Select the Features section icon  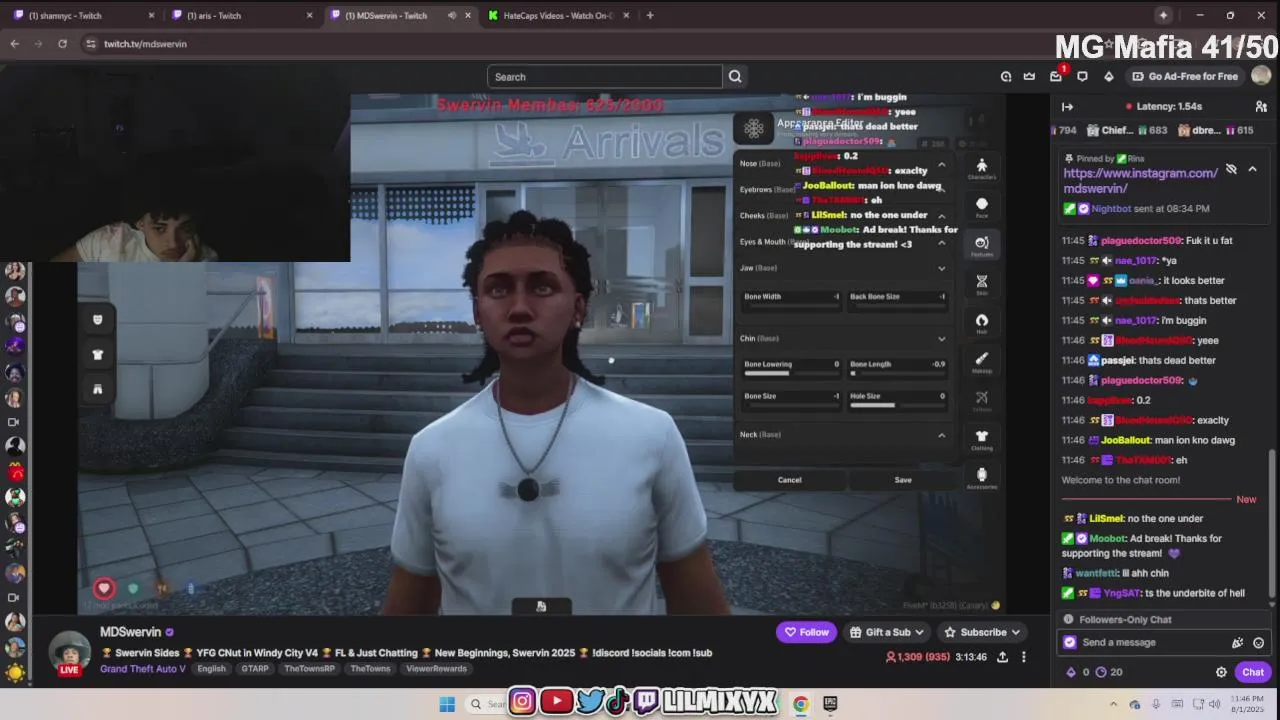coord(982,245)
